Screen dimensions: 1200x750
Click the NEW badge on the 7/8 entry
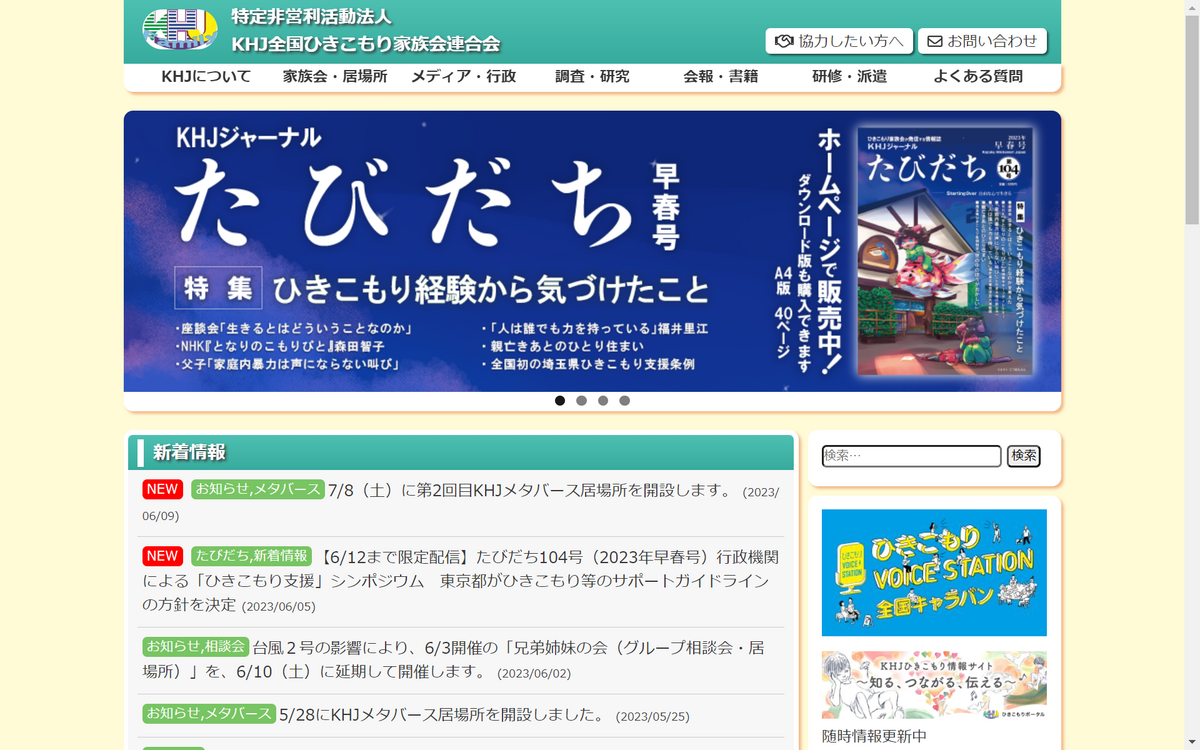click(x=162, y=489)
